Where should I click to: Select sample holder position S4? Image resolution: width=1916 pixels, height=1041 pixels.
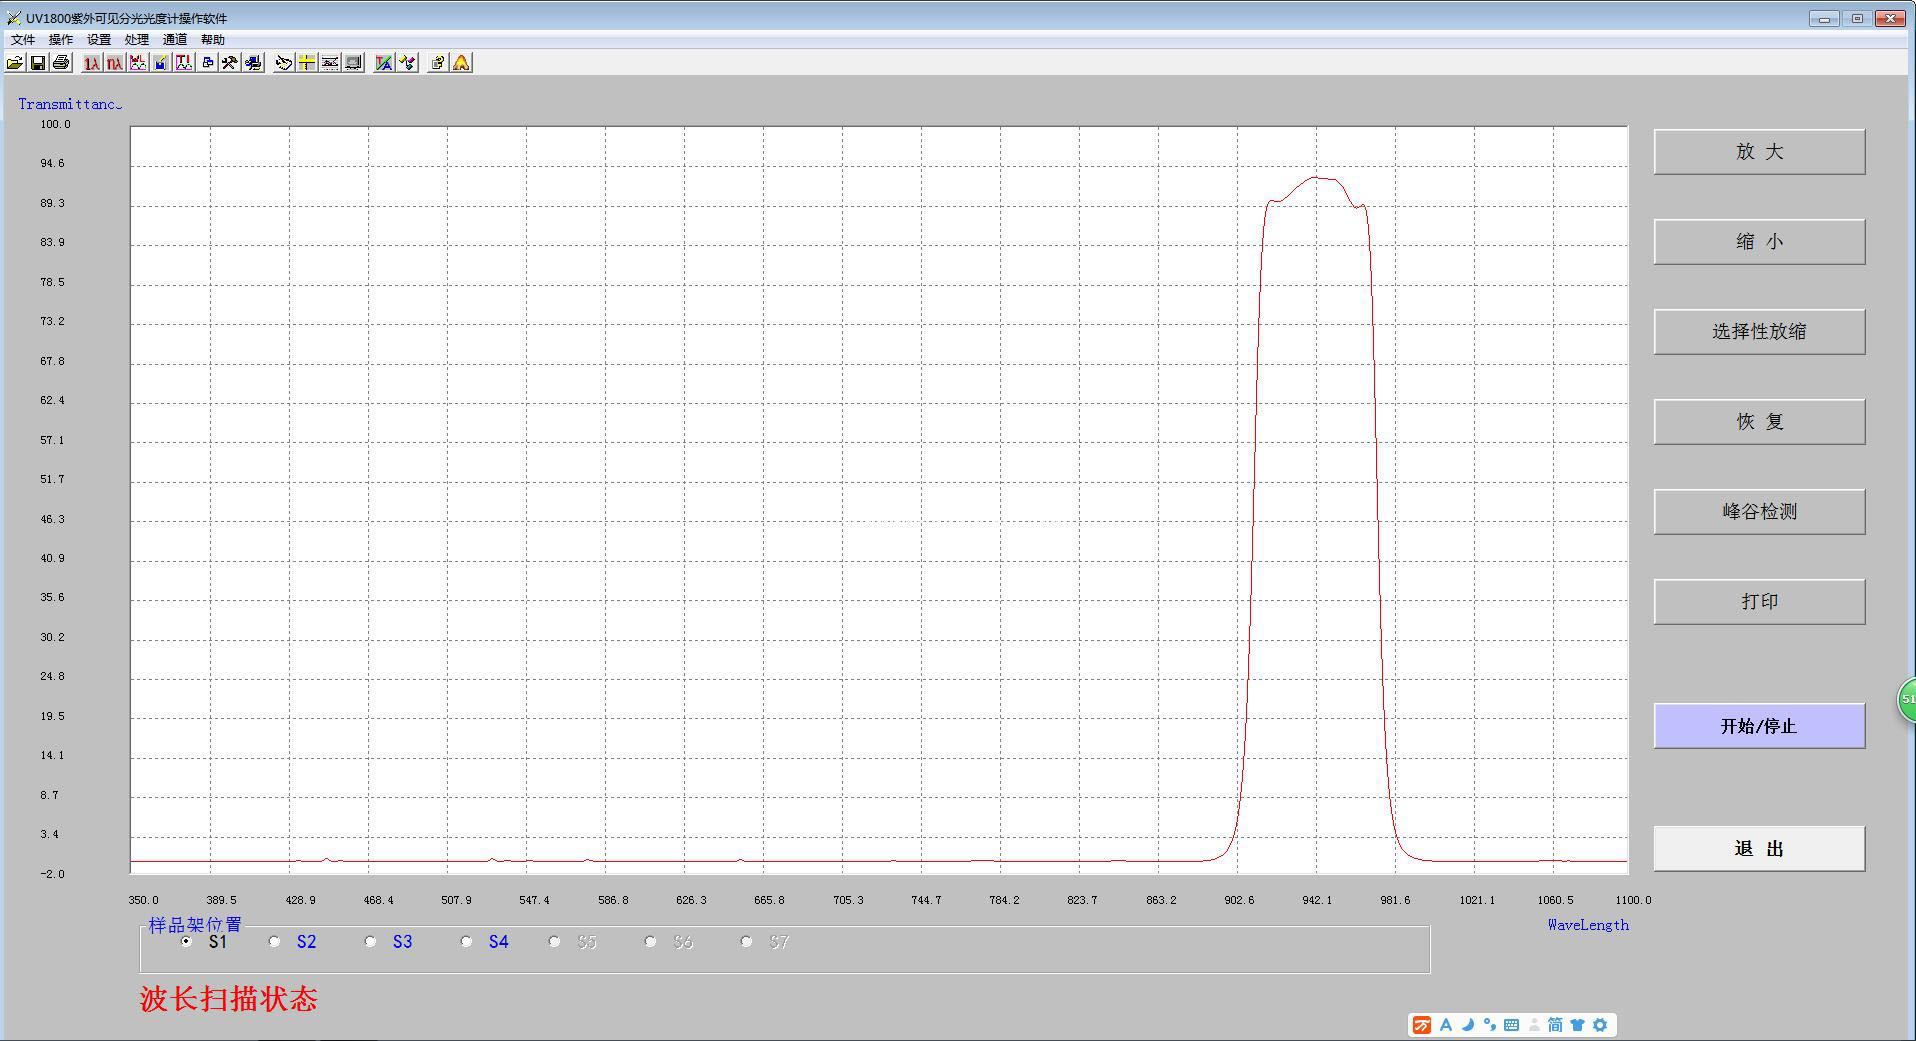point(466,941)
